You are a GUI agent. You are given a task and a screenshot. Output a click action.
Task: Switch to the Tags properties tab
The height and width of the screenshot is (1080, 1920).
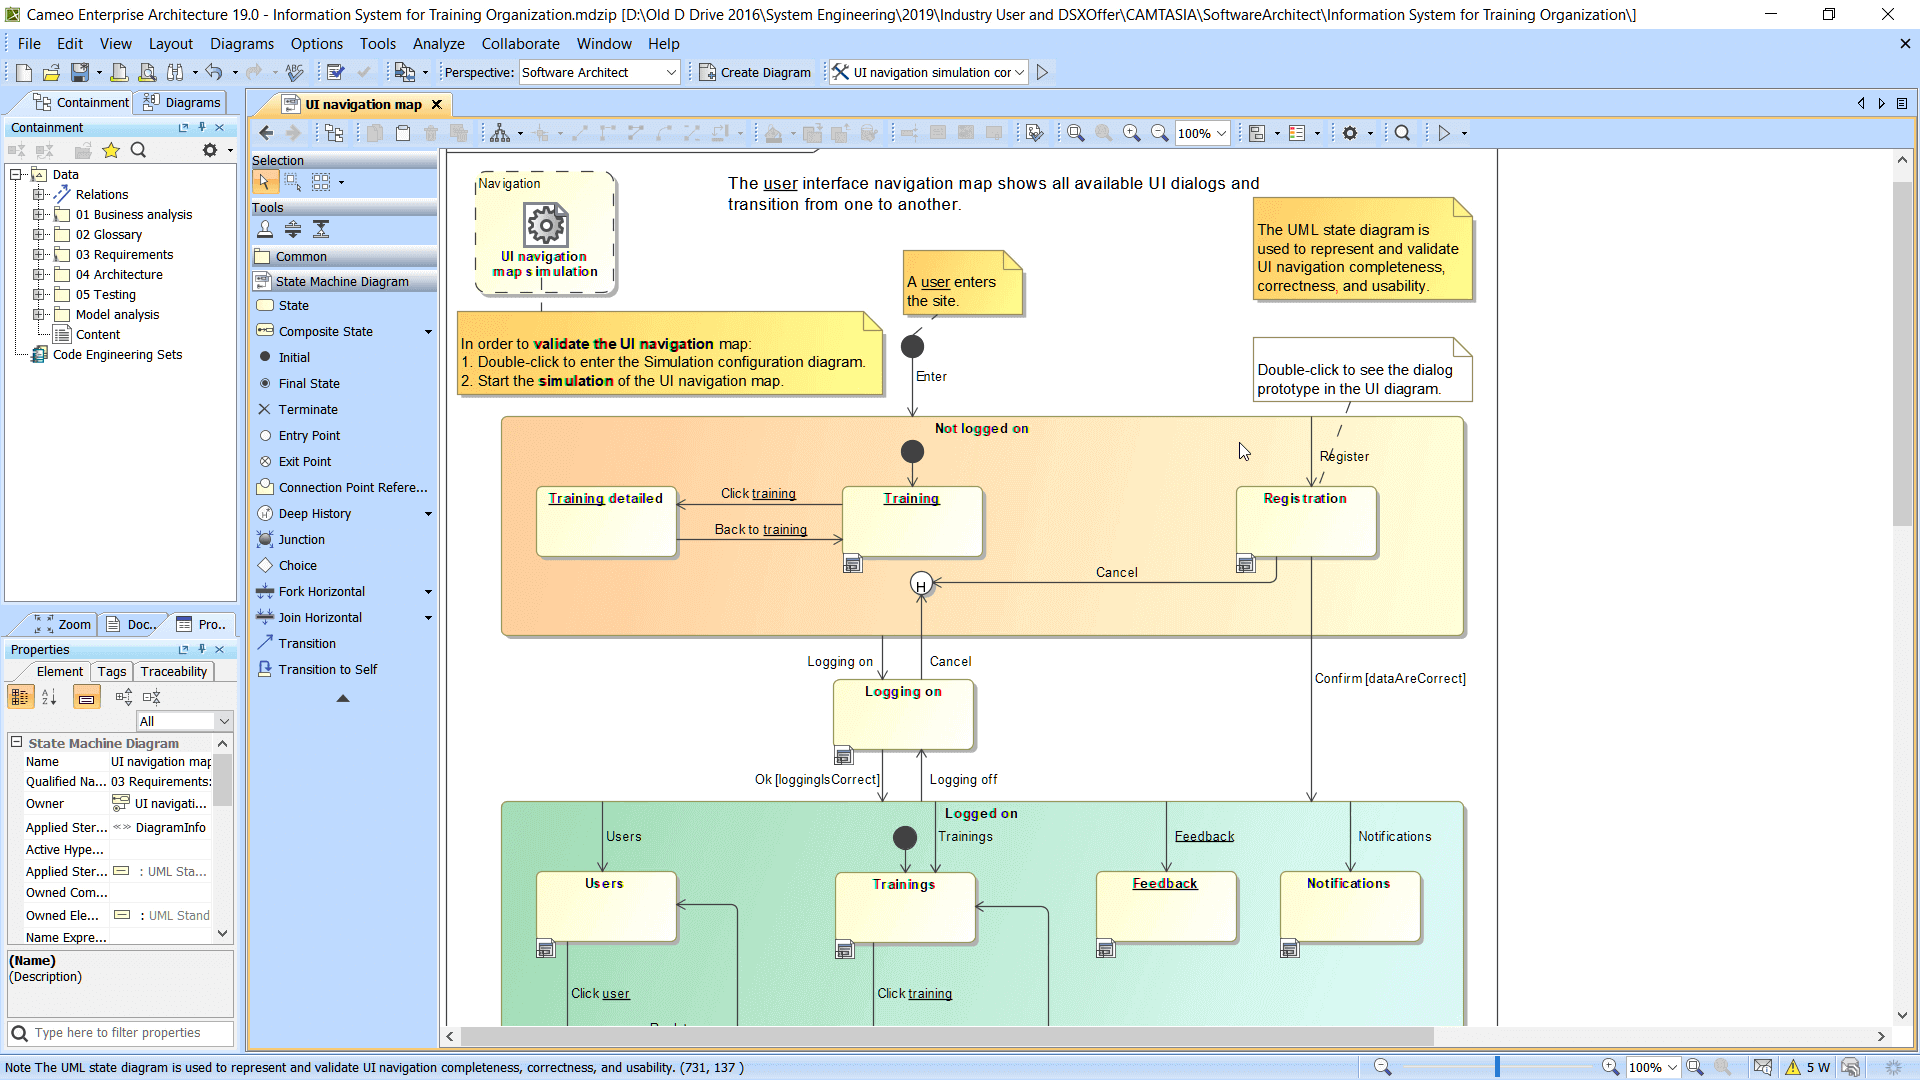pyautogui.click(x=112, y=671)
